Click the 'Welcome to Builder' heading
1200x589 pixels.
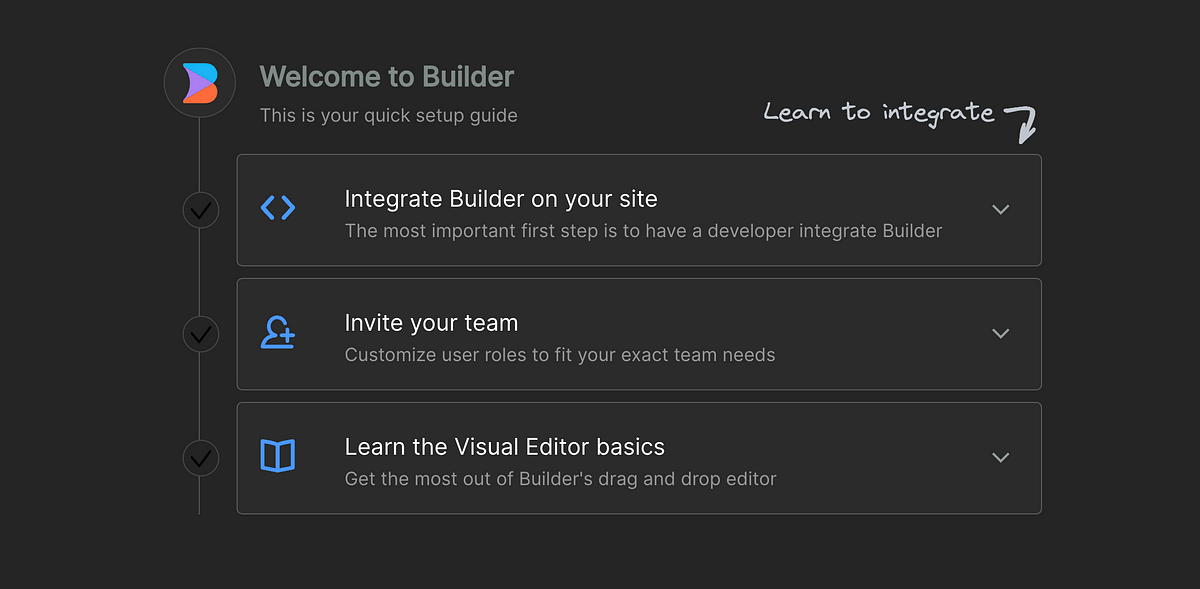387,76
